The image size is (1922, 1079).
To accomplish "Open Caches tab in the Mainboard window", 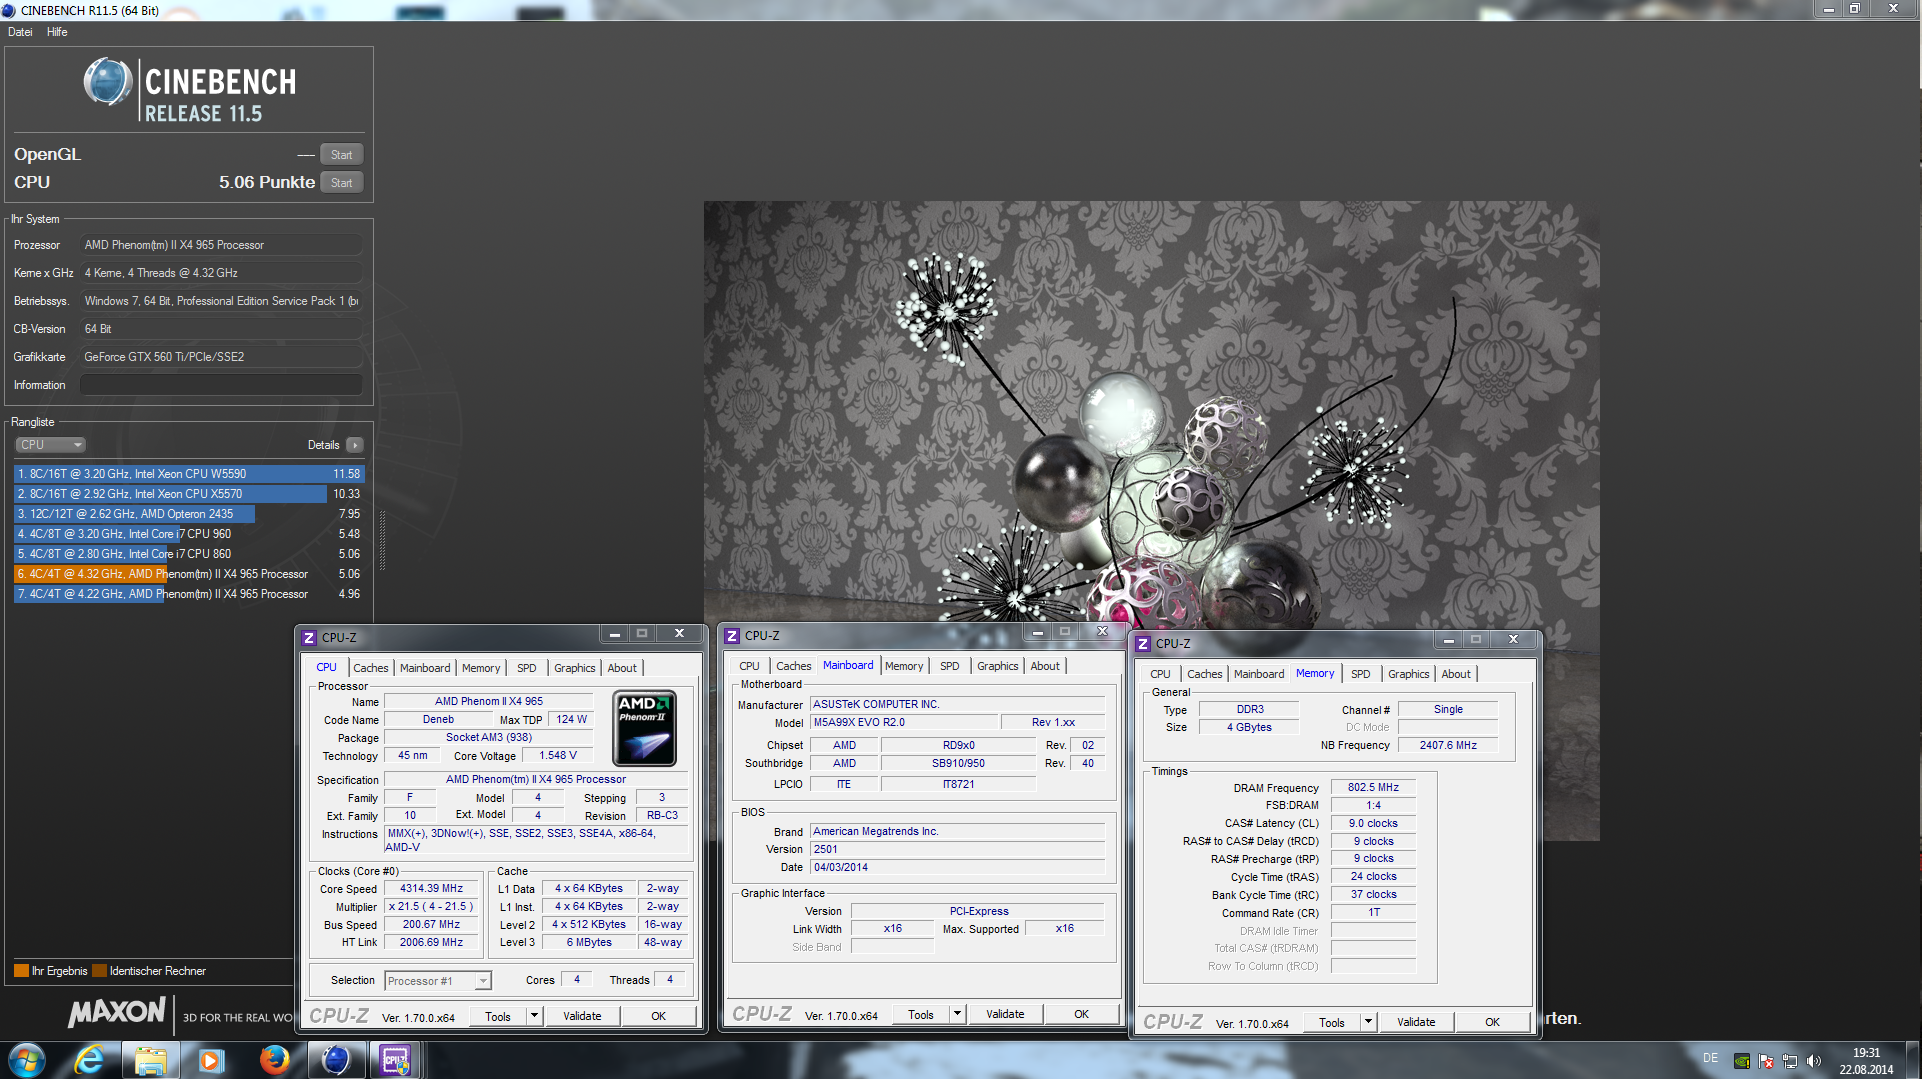I will click(793, 666).
